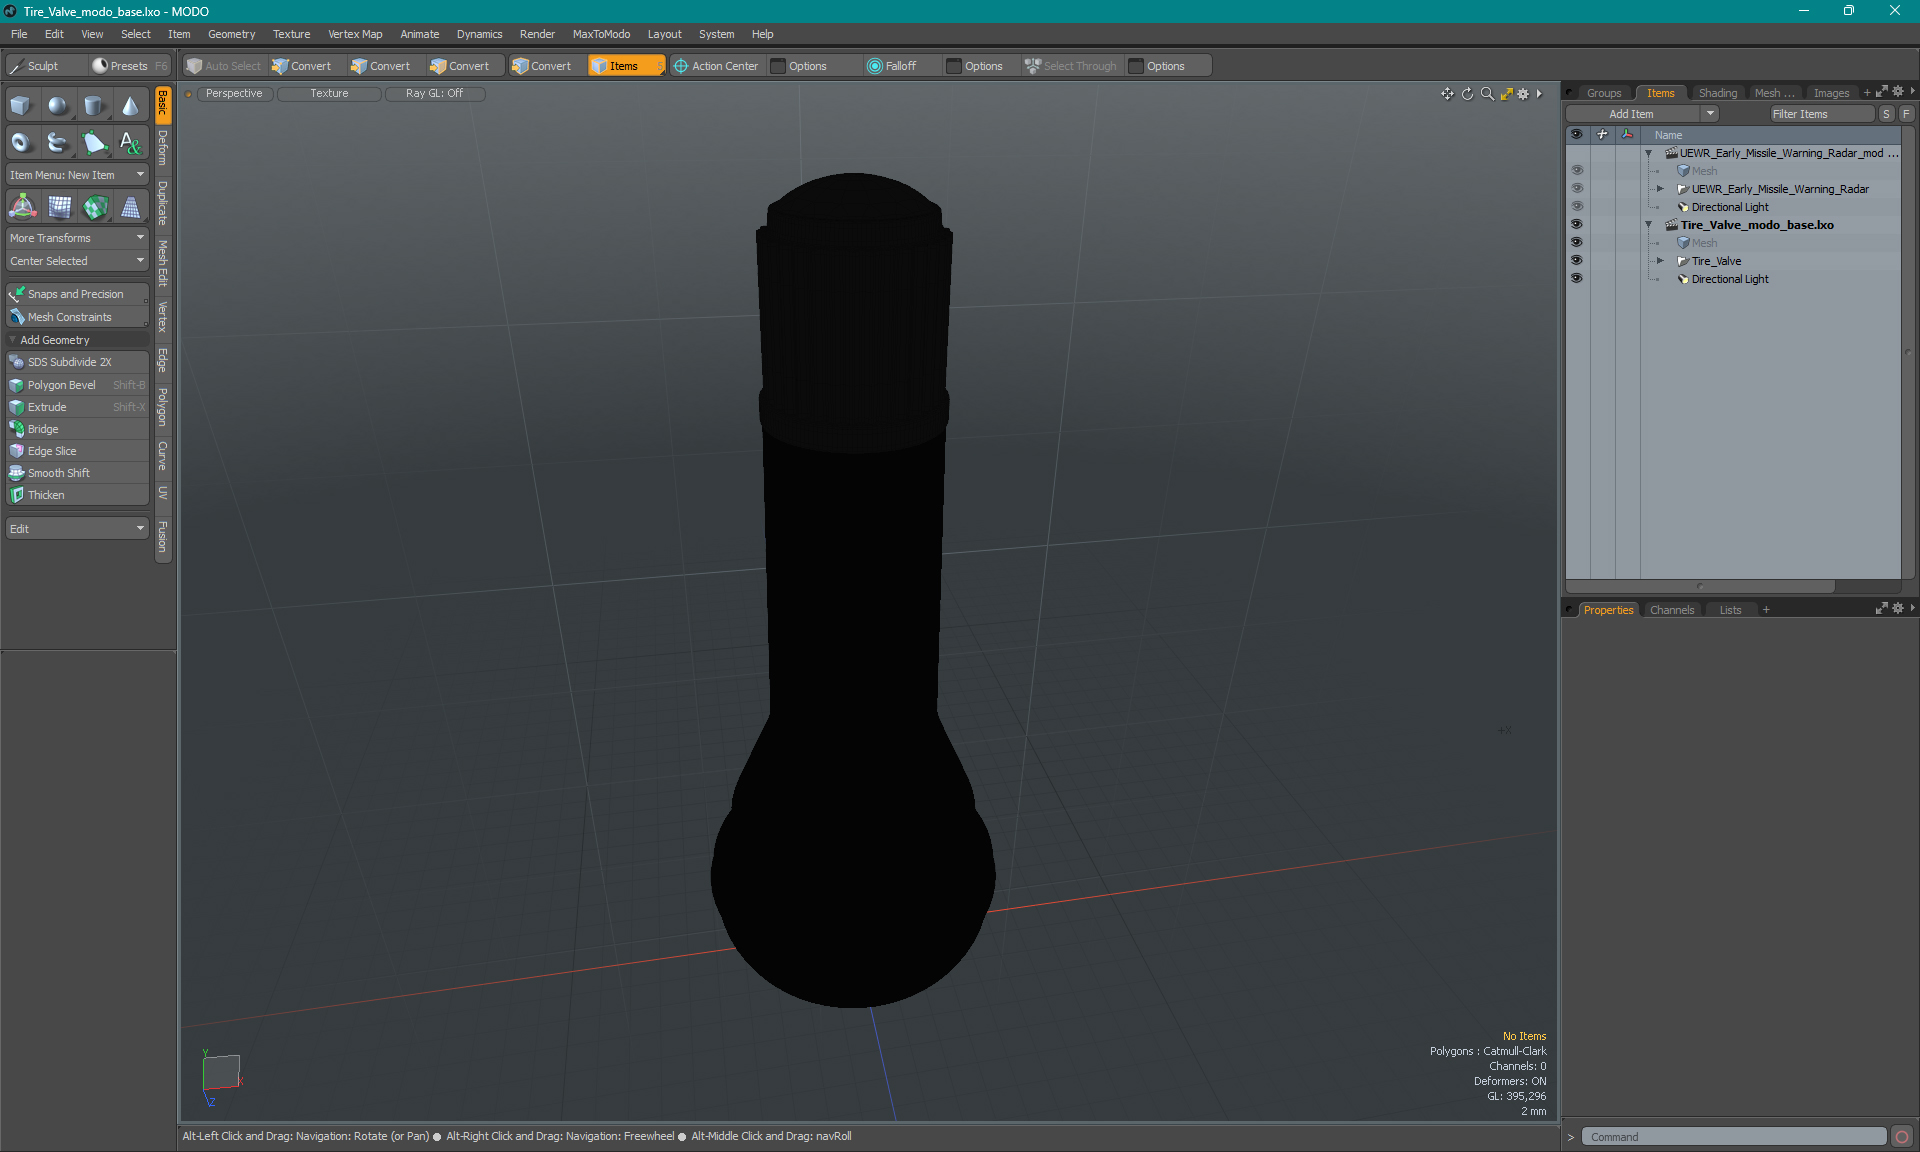Click the Command input field
This screenshot has height=1152, width=1920.
[x=1734, y=1137]
